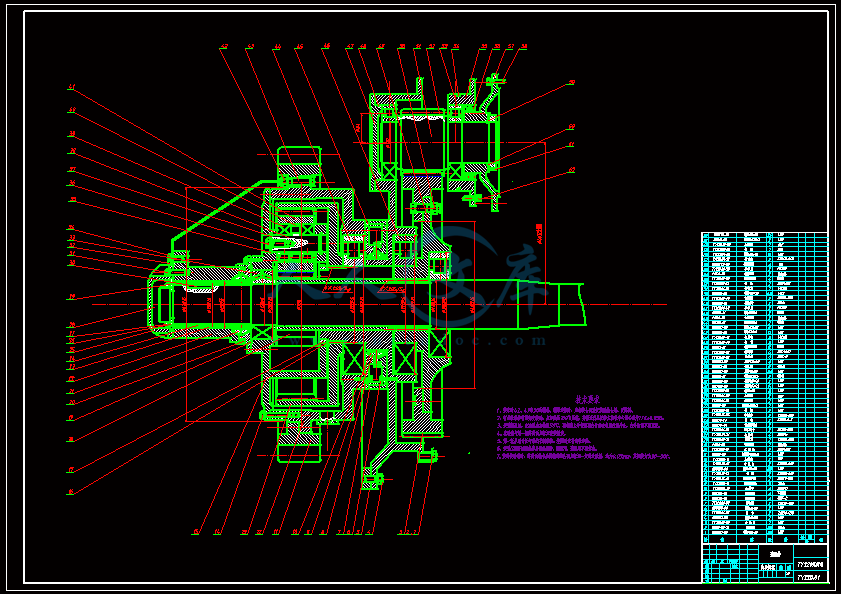Select part callout label 41
The height and width of the screenshot is (594, 841).
point(71,86)
